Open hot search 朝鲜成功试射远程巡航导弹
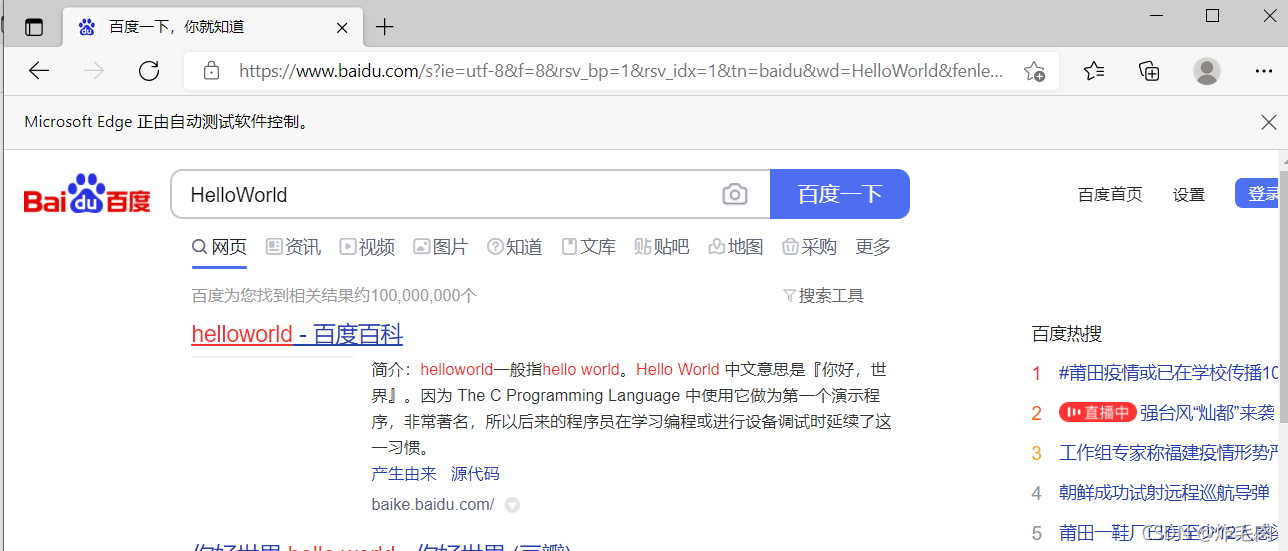Screen dimensions: 1288x551 pyautogui.click(x=1164, y=493)
